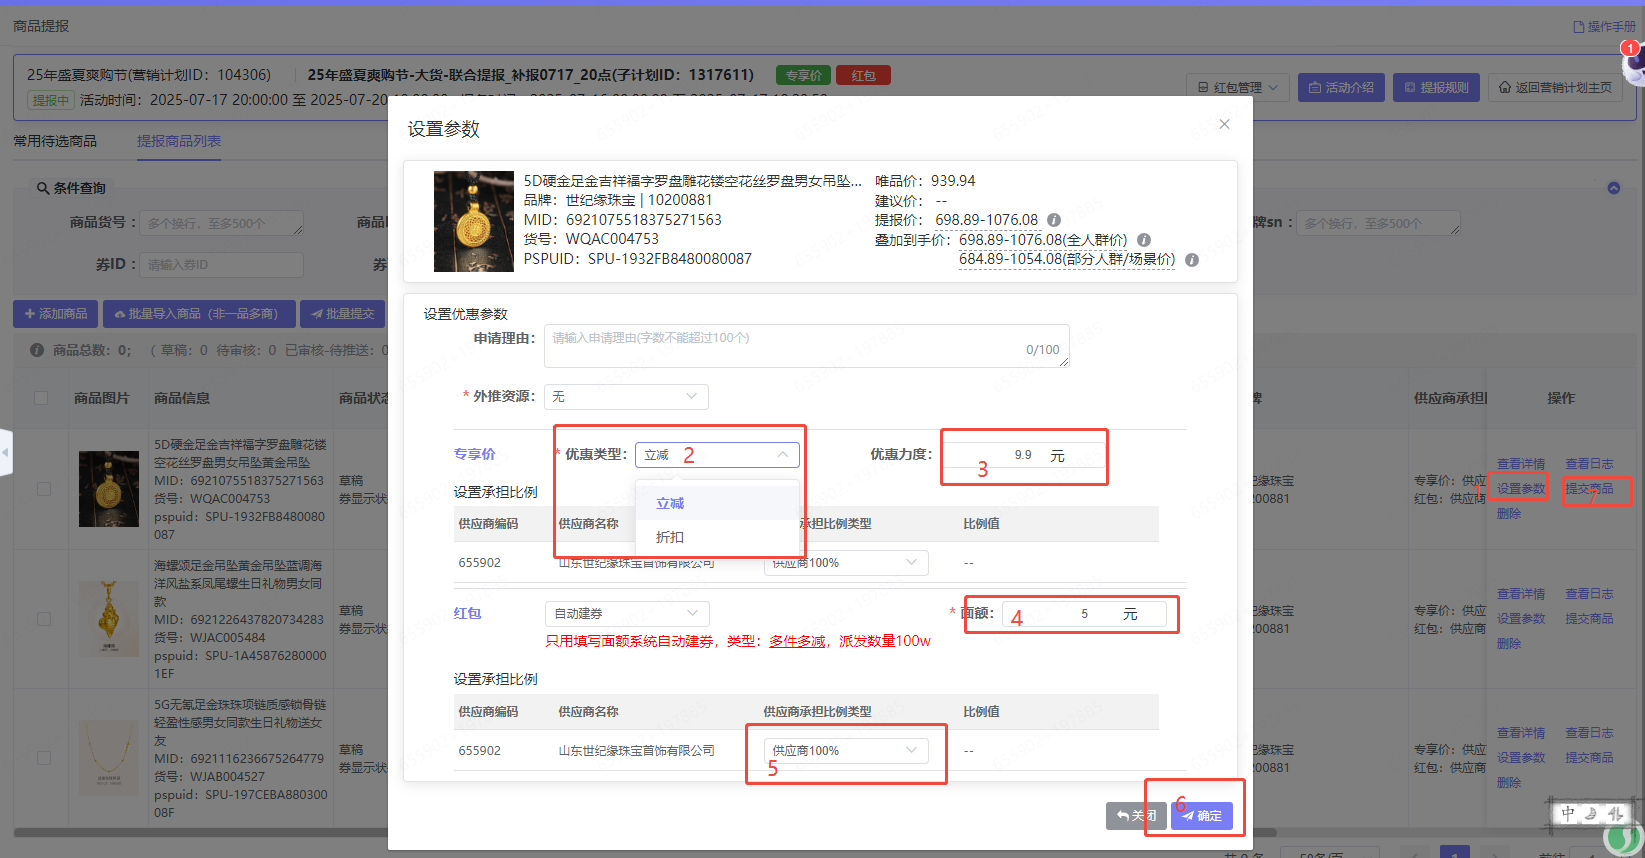The height and width of the screenshot is (858, 1645).
Task: Open the 外推资源 dropdown
Action: 626,397
